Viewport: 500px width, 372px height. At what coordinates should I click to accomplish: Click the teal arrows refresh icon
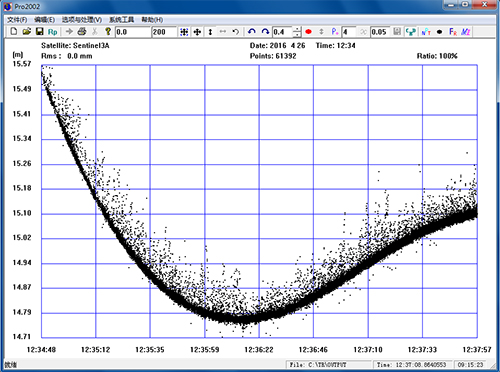[411, 32]
